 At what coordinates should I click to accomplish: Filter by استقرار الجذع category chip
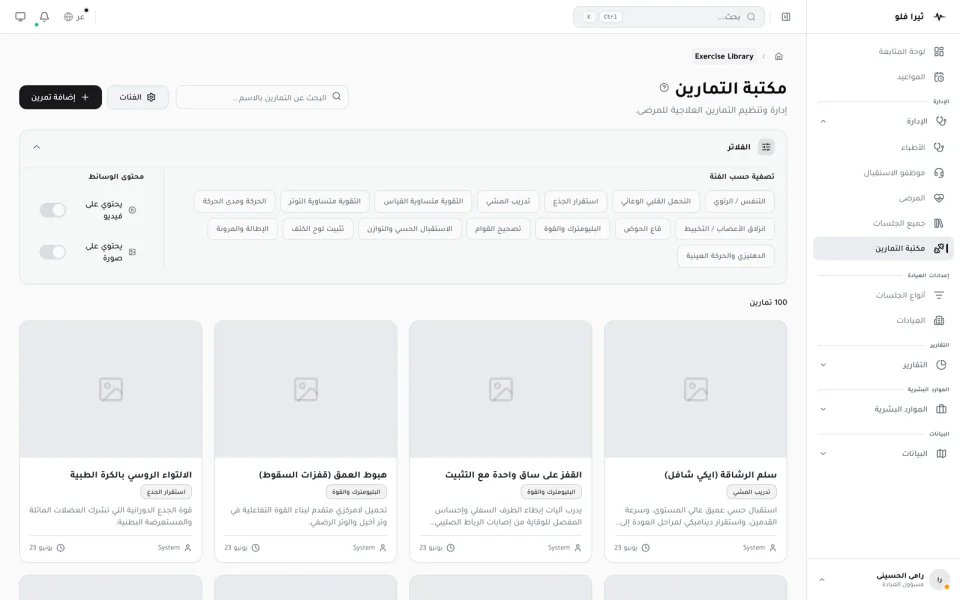[x=576, y=201]
